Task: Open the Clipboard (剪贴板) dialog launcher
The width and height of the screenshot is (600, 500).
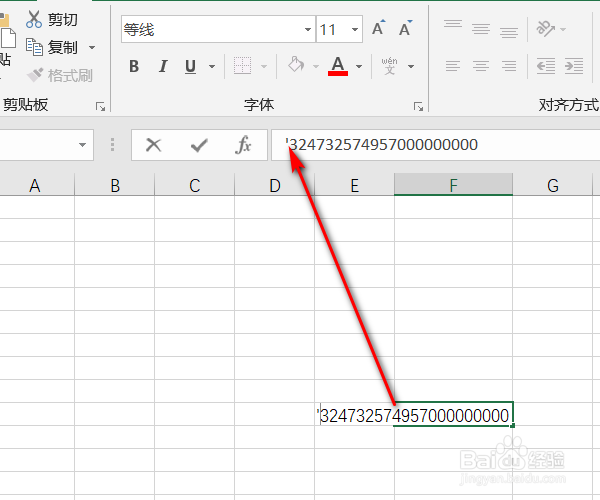Action: (x=100, y=106)
